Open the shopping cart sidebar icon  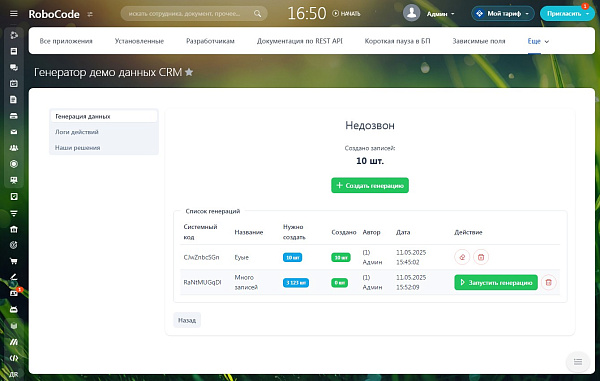(x=14, y=261)
